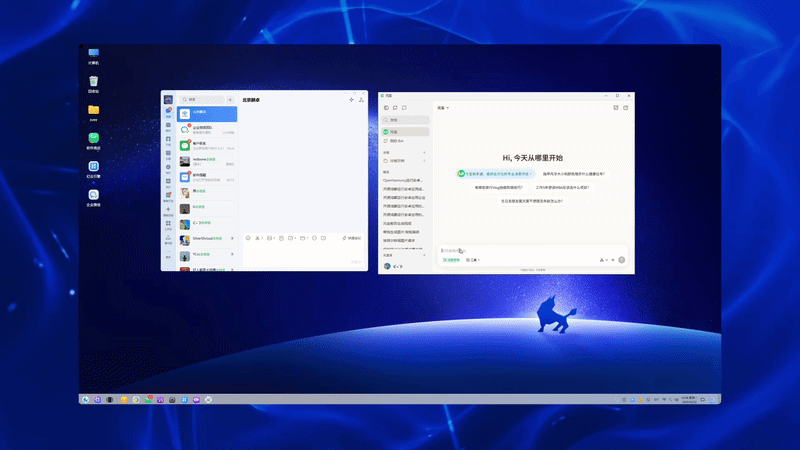The width and height of the screenshot is (800, 450).
Task: Click the quick meeting button in WeCom toolbar
Action: click(x=352, y=238)
